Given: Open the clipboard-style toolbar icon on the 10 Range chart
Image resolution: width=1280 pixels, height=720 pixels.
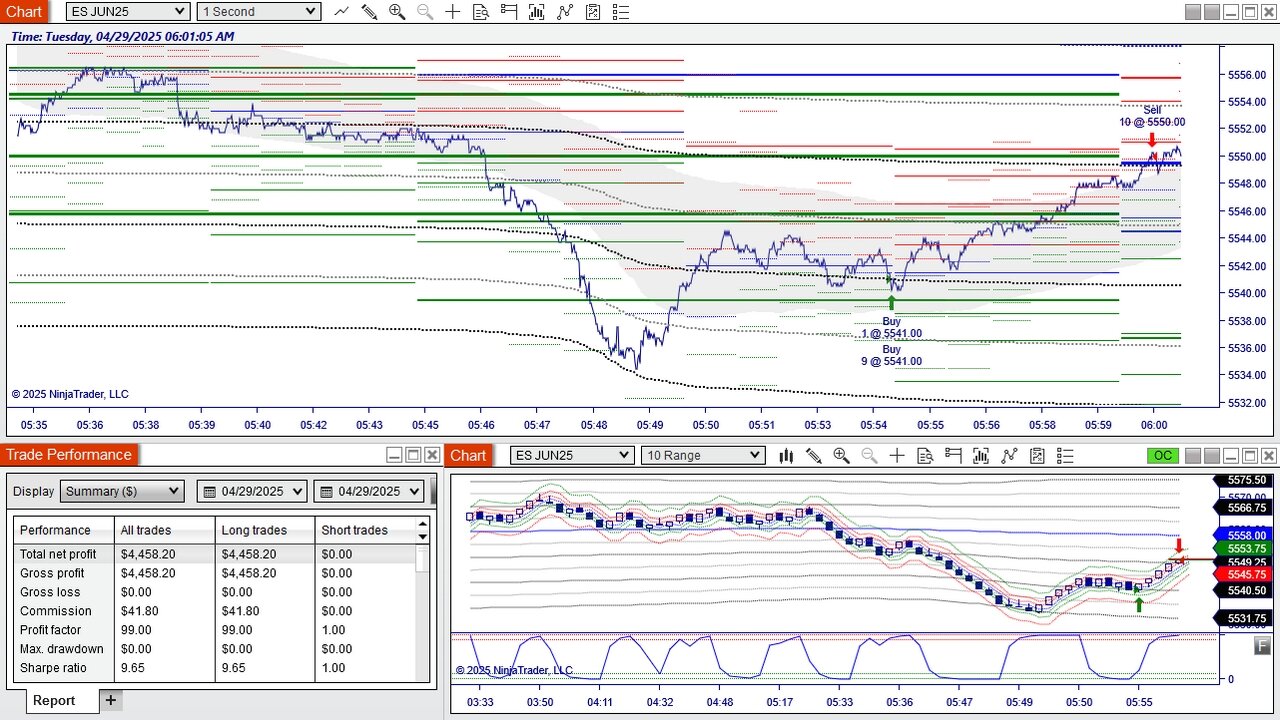Looking at the screenshot, I should (1037, 456).
